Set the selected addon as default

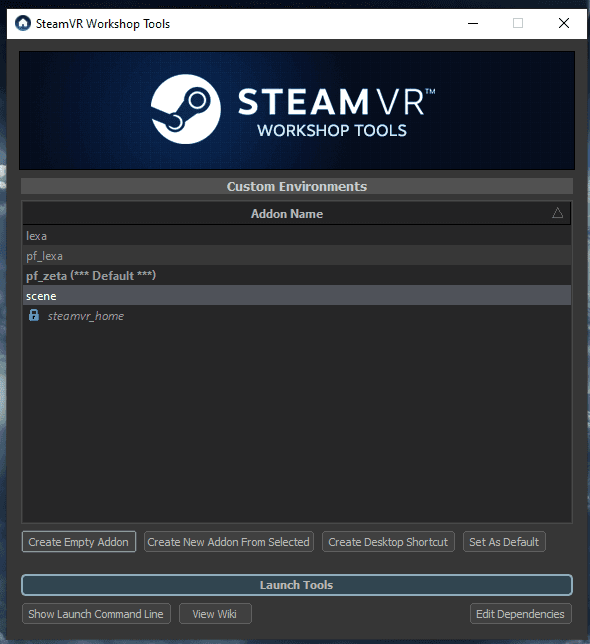(504, 542)
